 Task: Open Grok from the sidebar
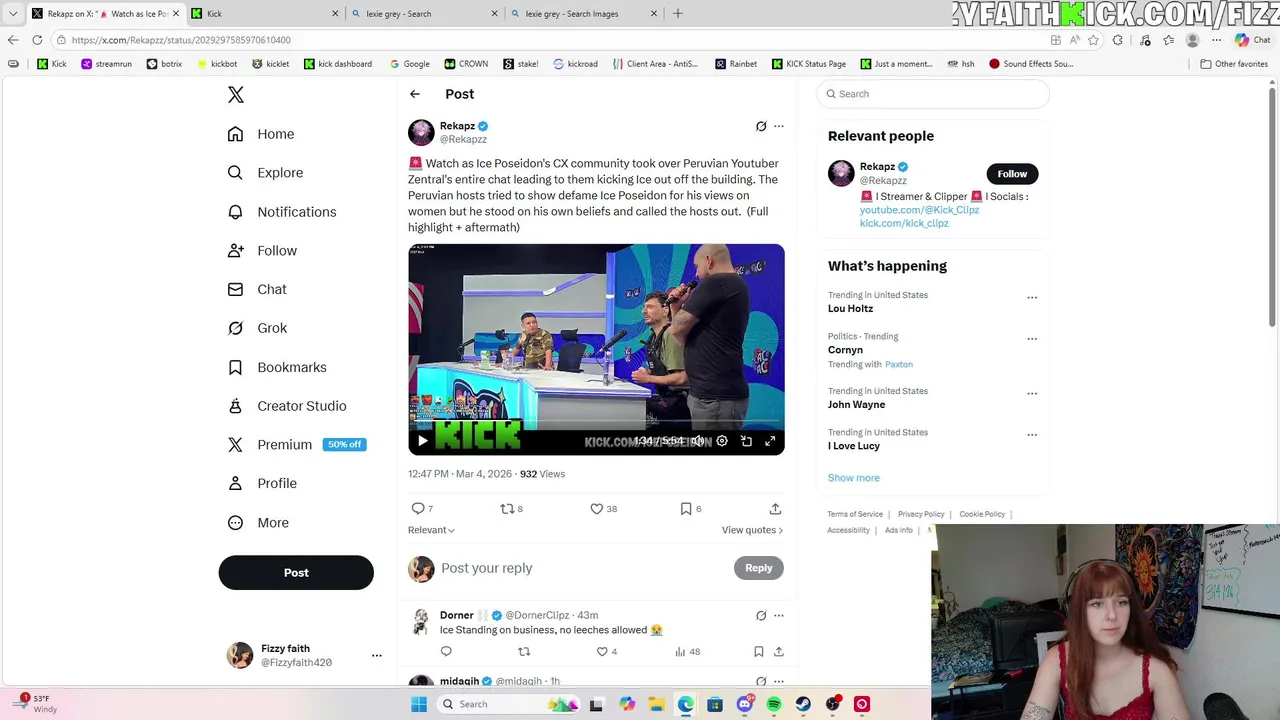[257, 328]
